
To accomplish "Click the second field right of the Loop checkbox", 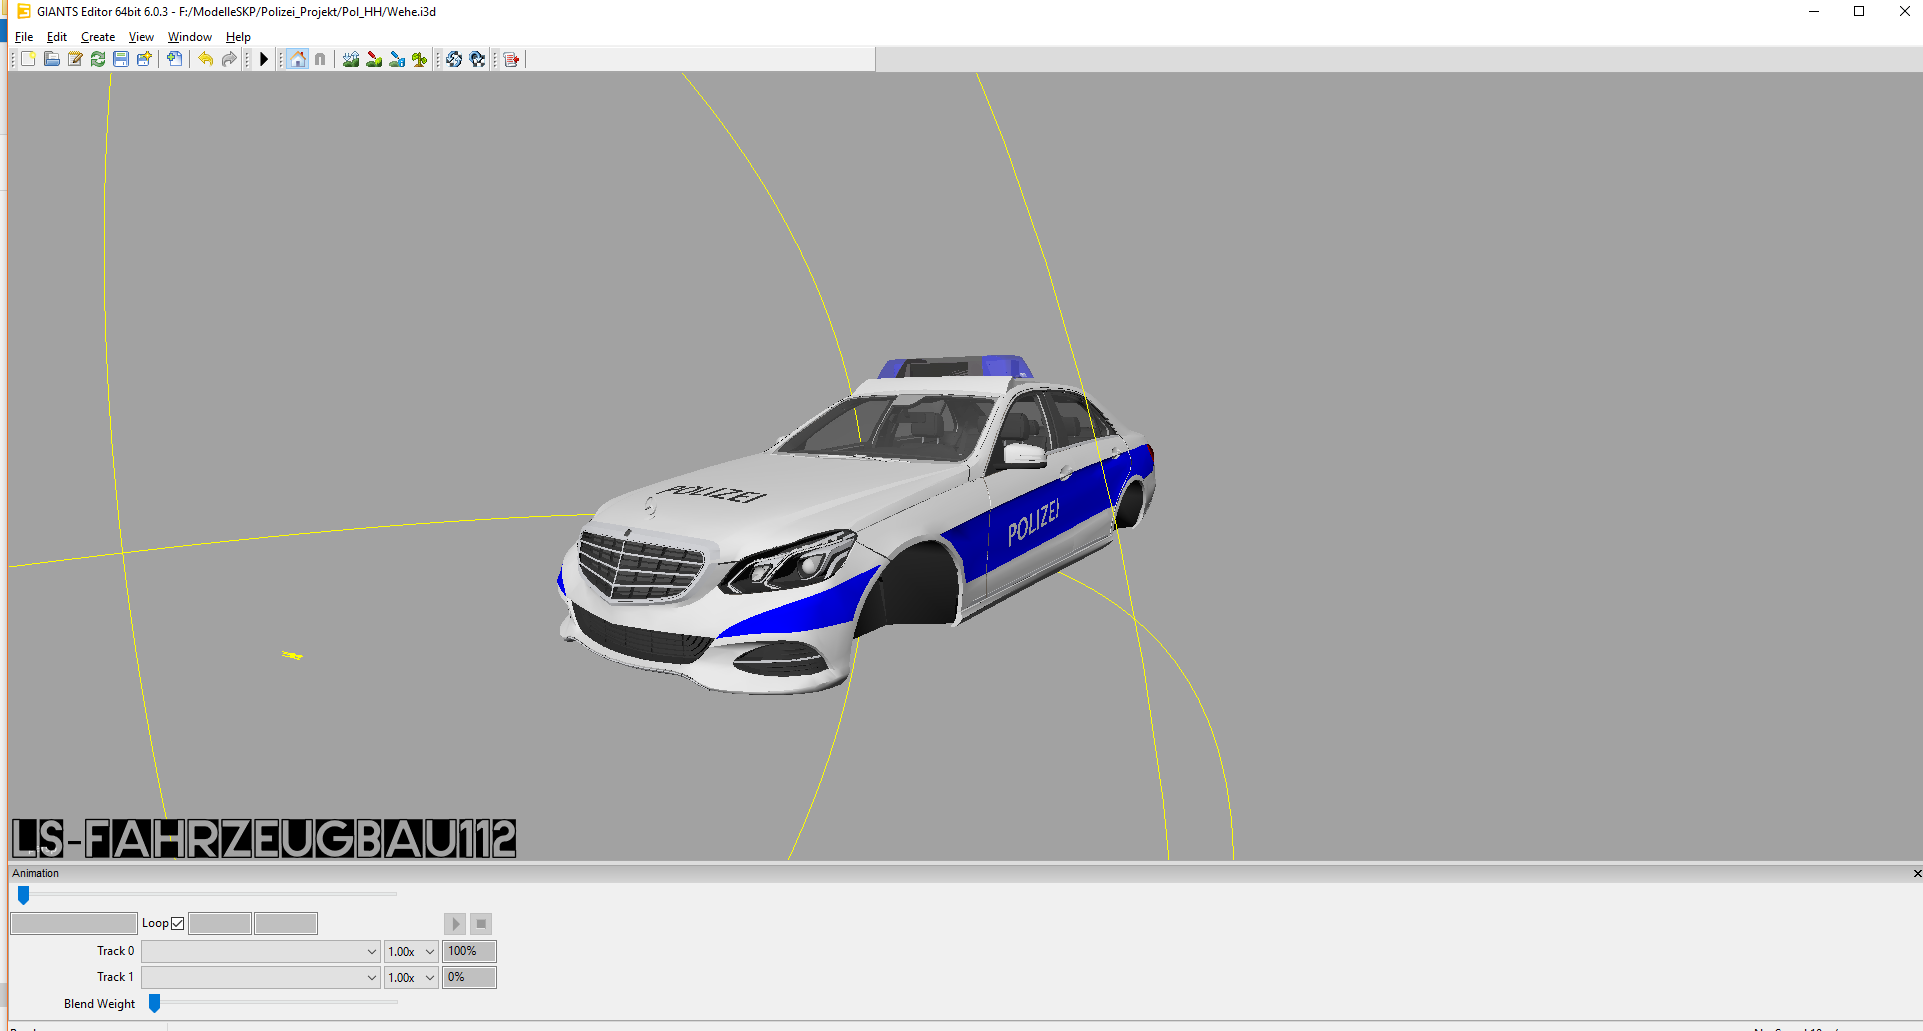I will [x=286, y=923].
